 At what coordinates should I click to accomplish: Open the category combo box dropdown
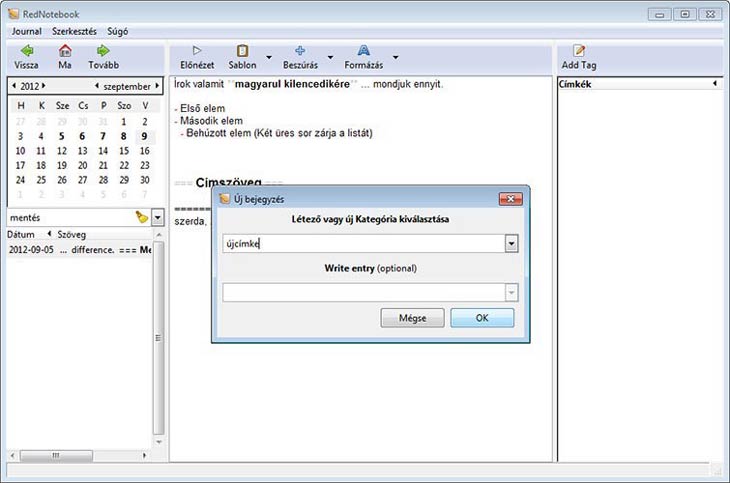pos(510,243)
